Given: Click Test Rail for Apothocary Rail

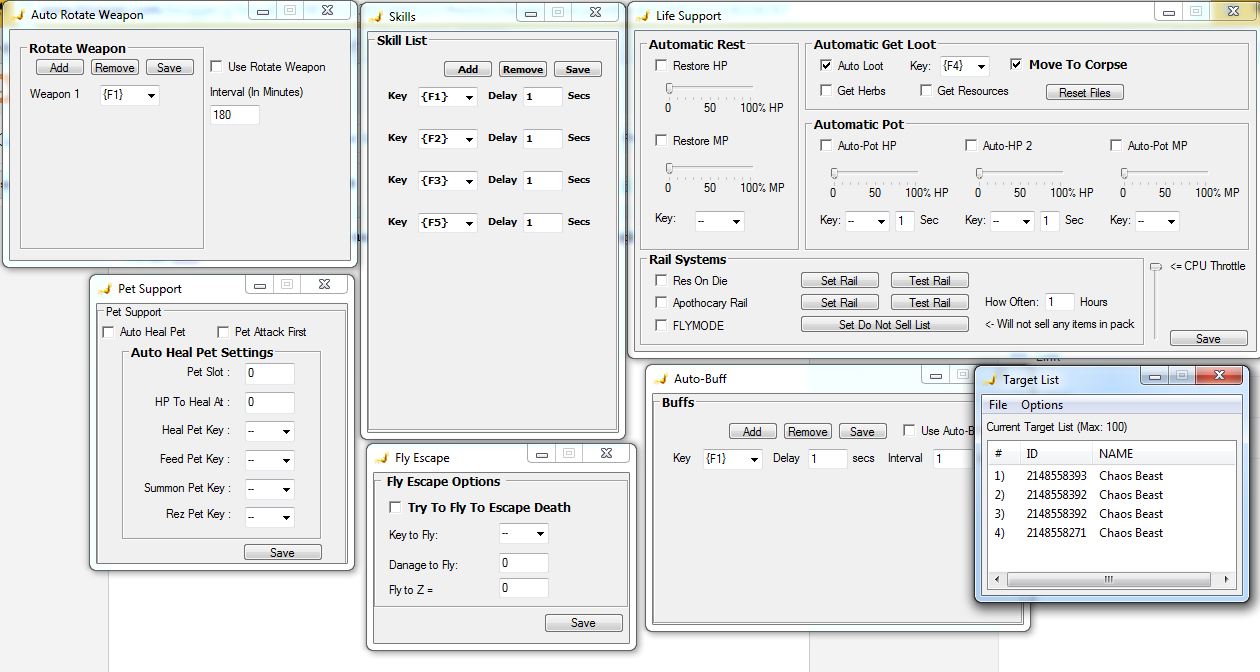Looking at the screenshot, I should coord(929,301).
